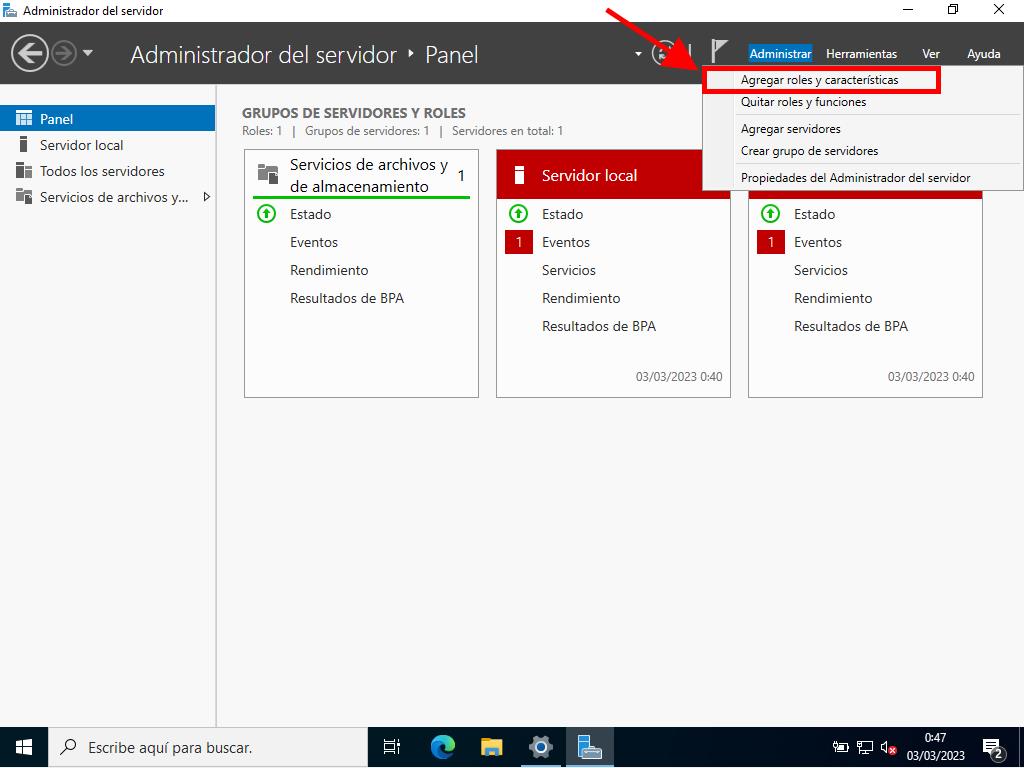1024x768 pixels.
Task: Click the back navigation arrow button
Action: pyautogui.click(x=30, y=54)
